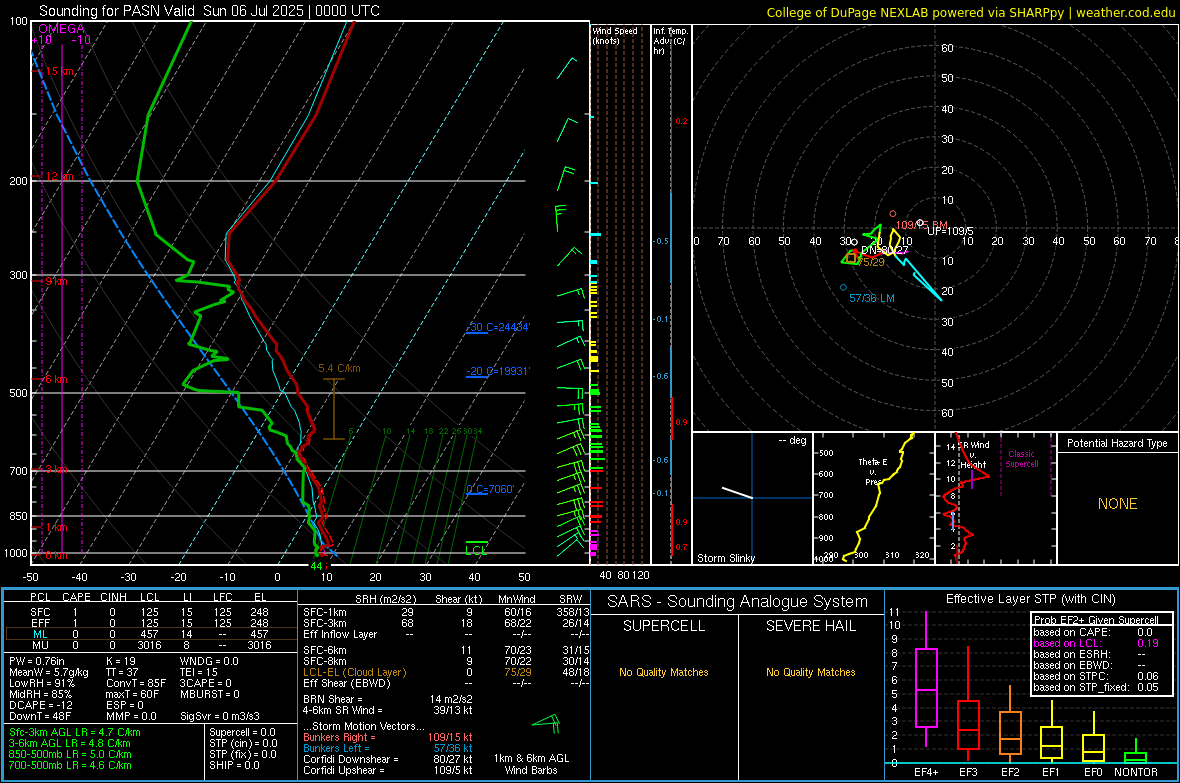The width and height of the screenshot is (1180, 783).
Task: Click the 'BRN Shear =' row
Action: pyautogui.click(x=388, y=699)
